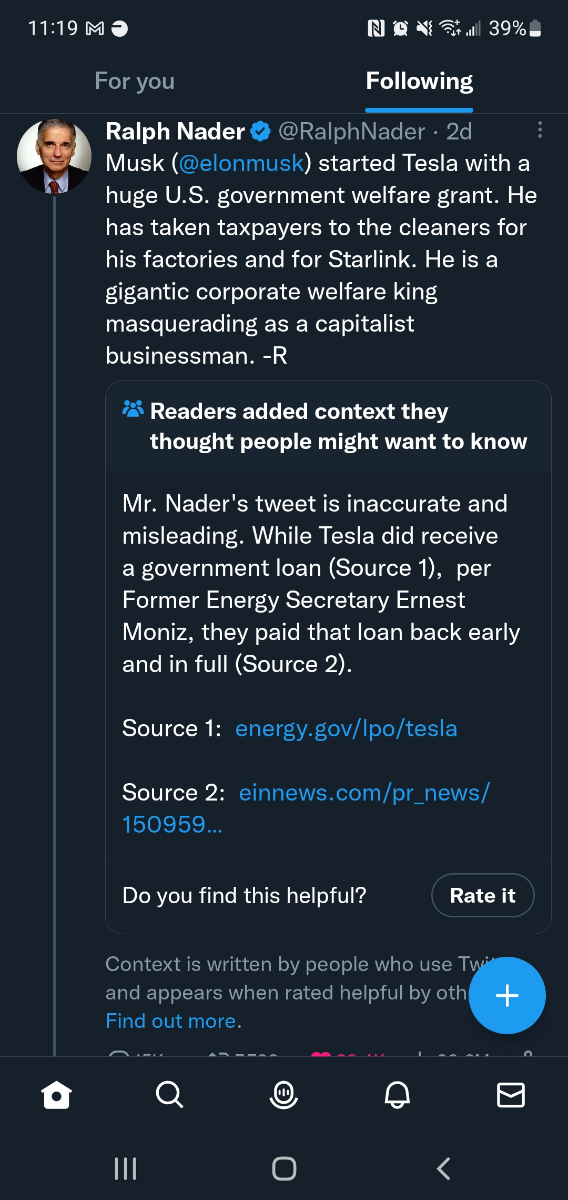This screenshot has width=568, height=1200.
Task: Tap the compose new tweet plus button
Action: click(x=507, y=995)
